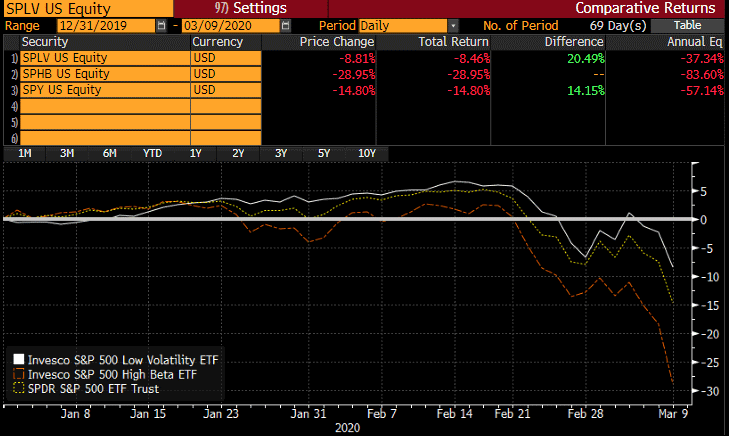The height and width of the screenshot is (436, 729).
Task: Click the empty security field in row 5
Action: point(105,122)
